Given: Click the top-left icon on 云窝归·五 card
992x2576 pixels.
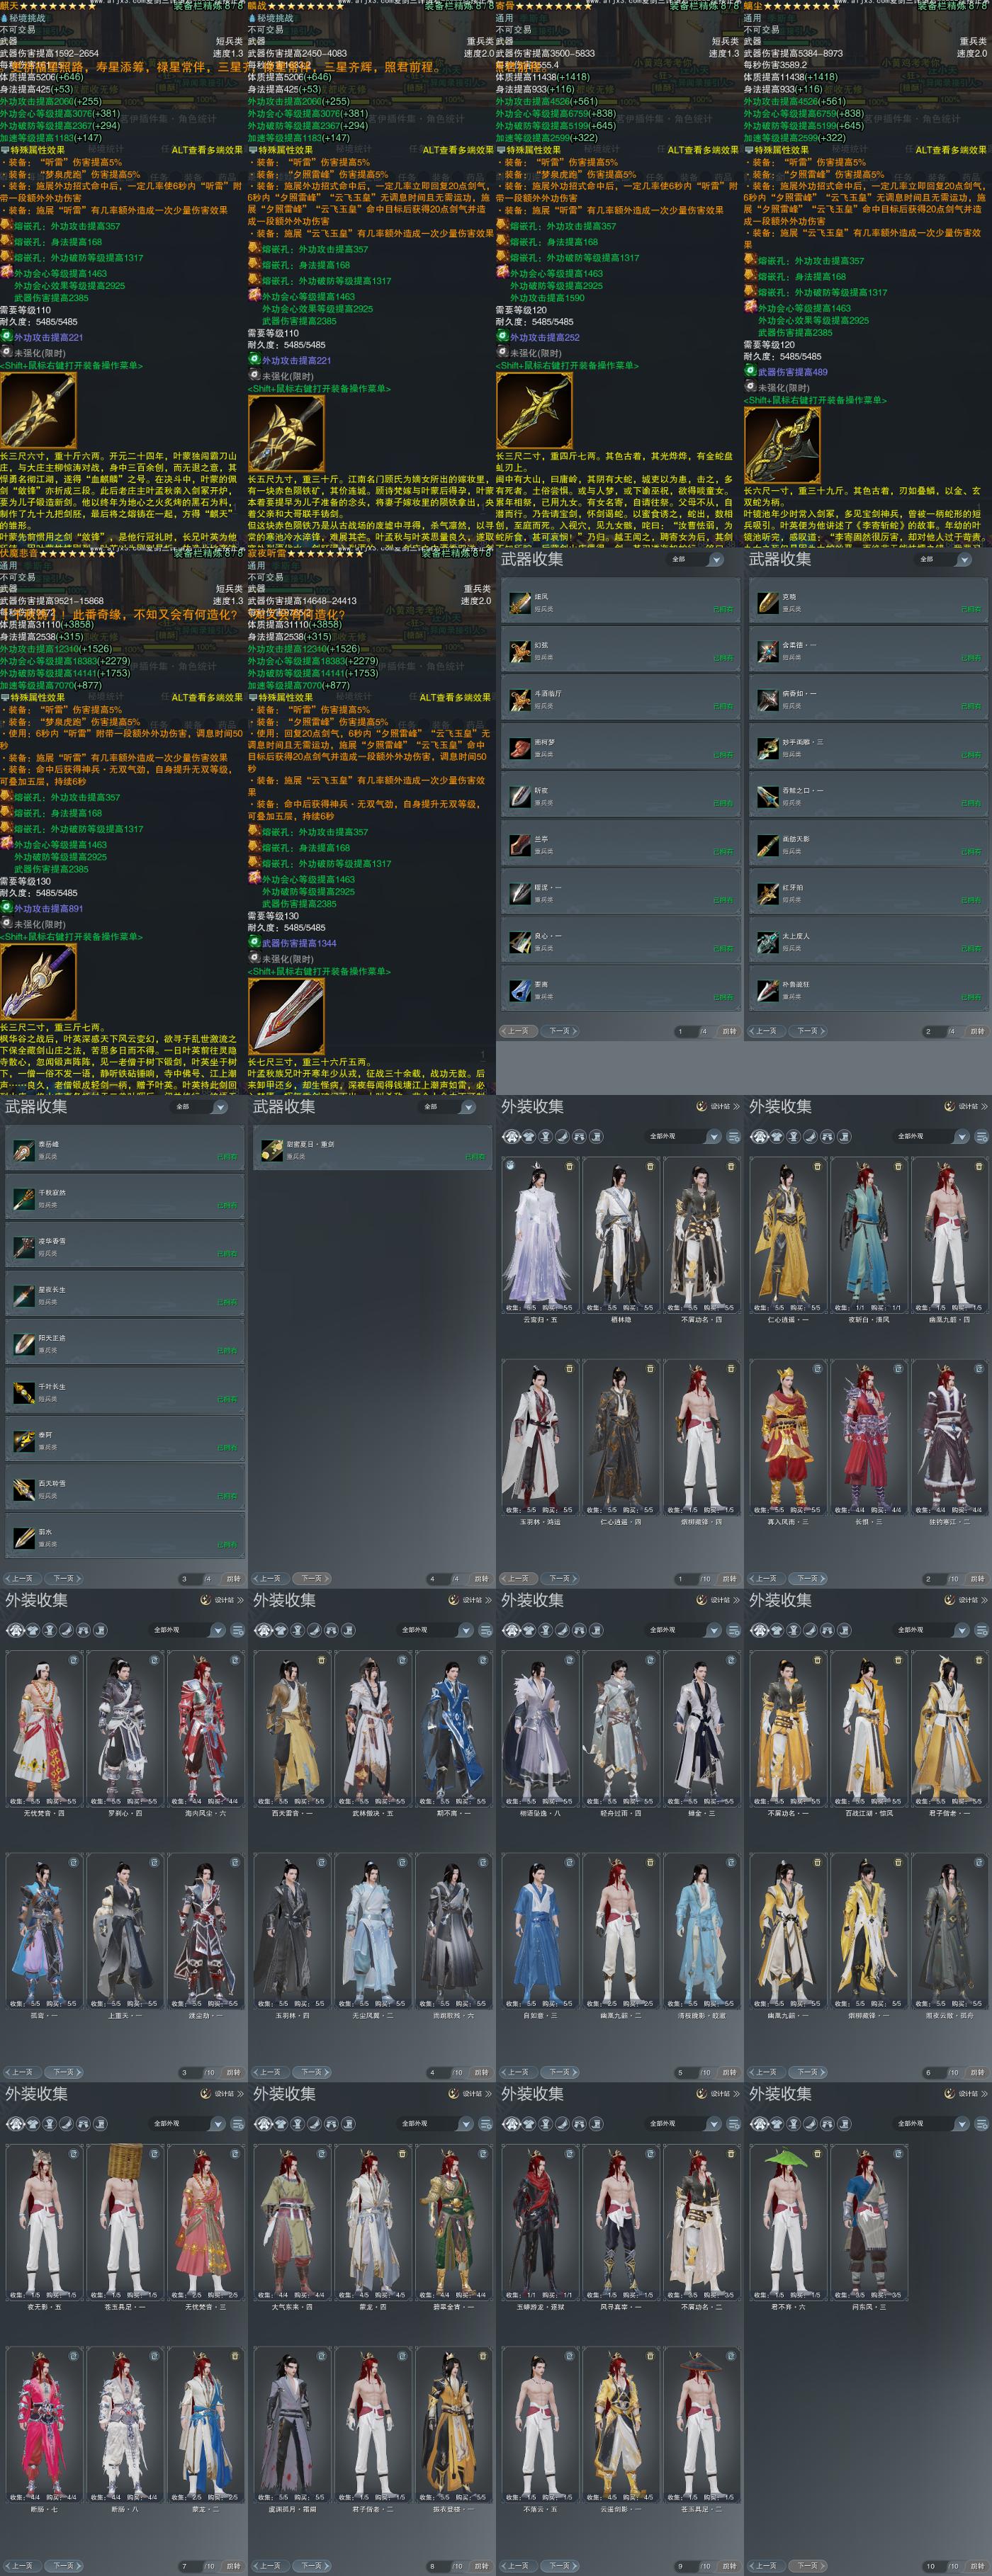Looking at the screenshot, I should click(x=510, y=1166).
